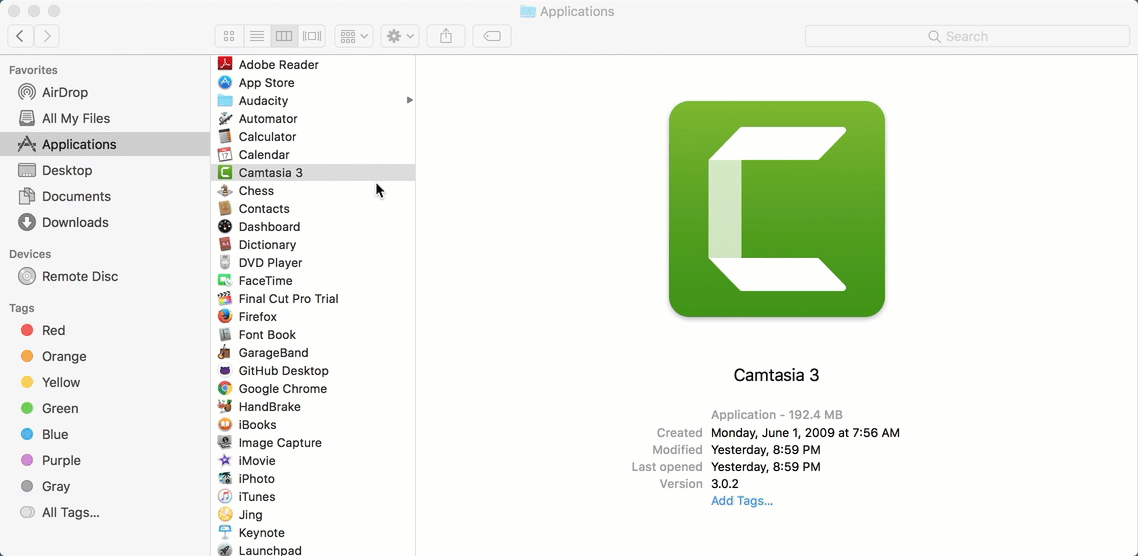The width and height of the screenshot is (1138, 556).
Task: Expand the Audacity folder arrow
Action: click(410, 100)
